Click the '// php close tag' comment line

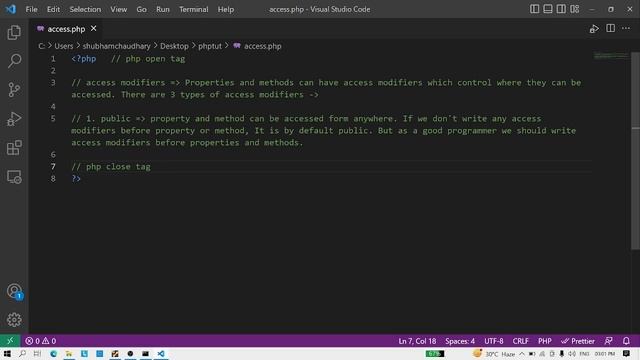click(111, 167)
